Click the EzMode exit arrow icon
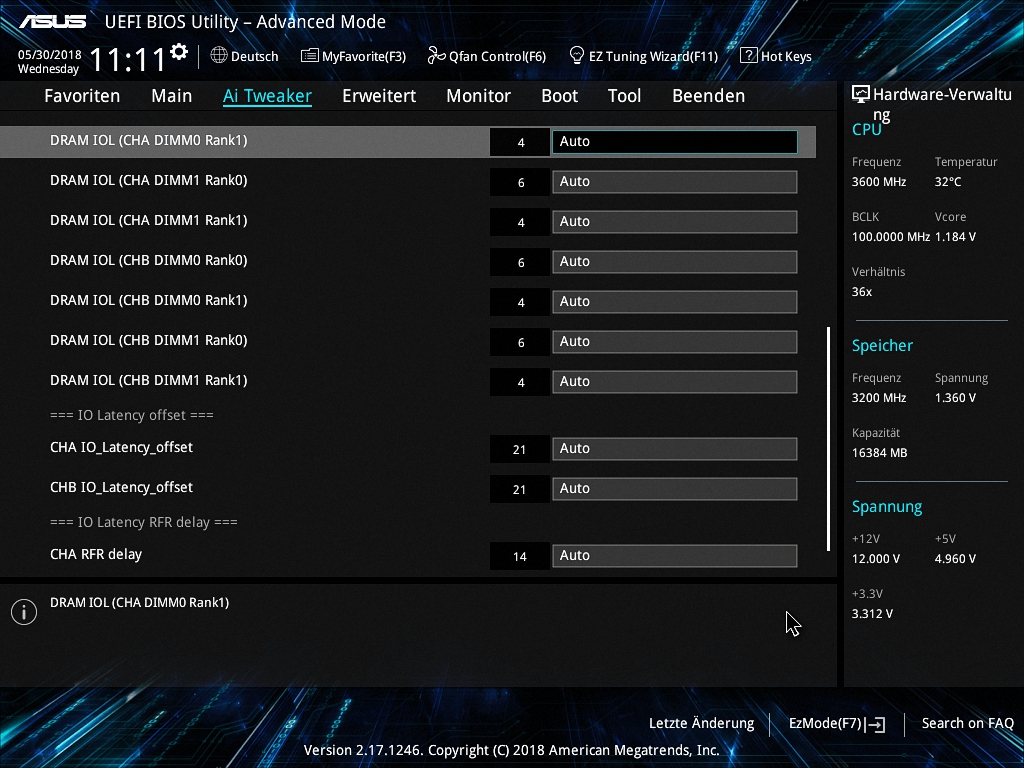Viewport: 1024px width, 768px height. (x=875, y=724)
